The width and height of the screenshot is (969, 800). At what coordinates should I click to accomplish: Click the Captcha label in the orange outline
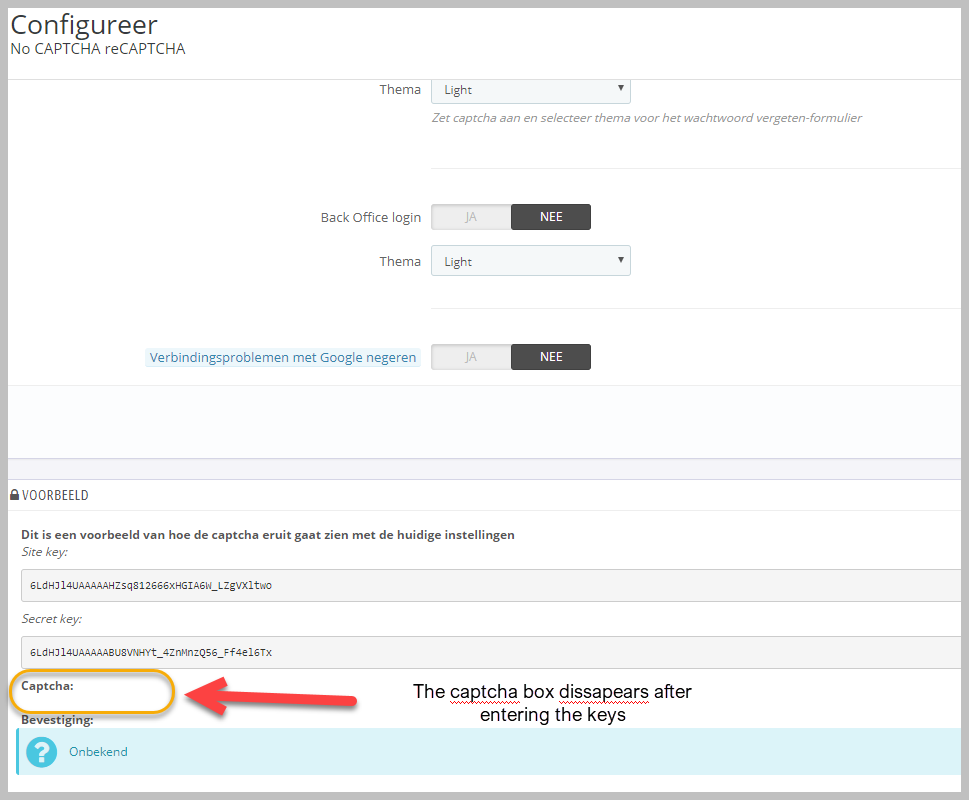click(x=47, y=686)
